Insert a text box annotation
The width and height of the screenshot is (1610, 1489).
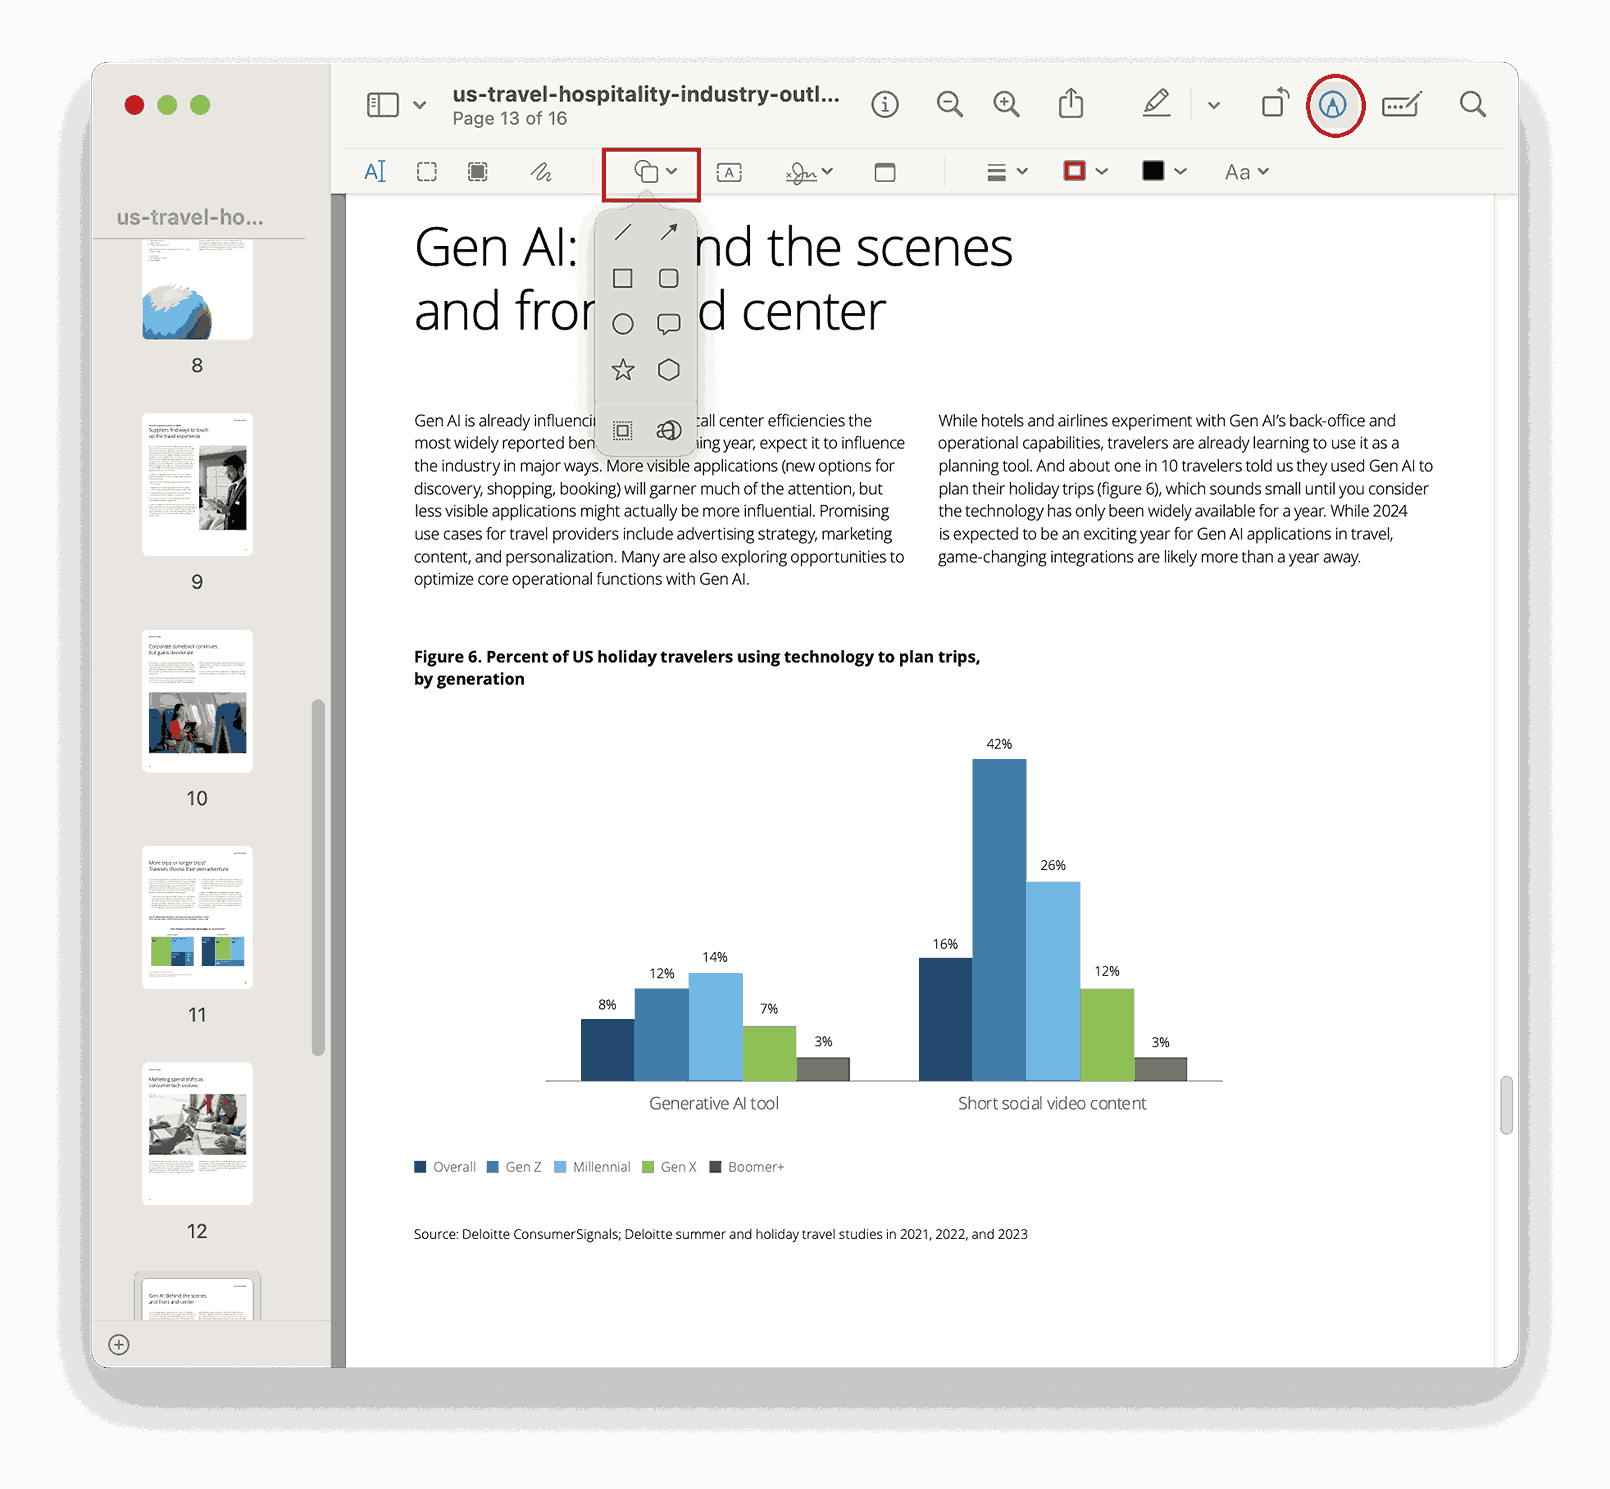[x=729, y=171]
